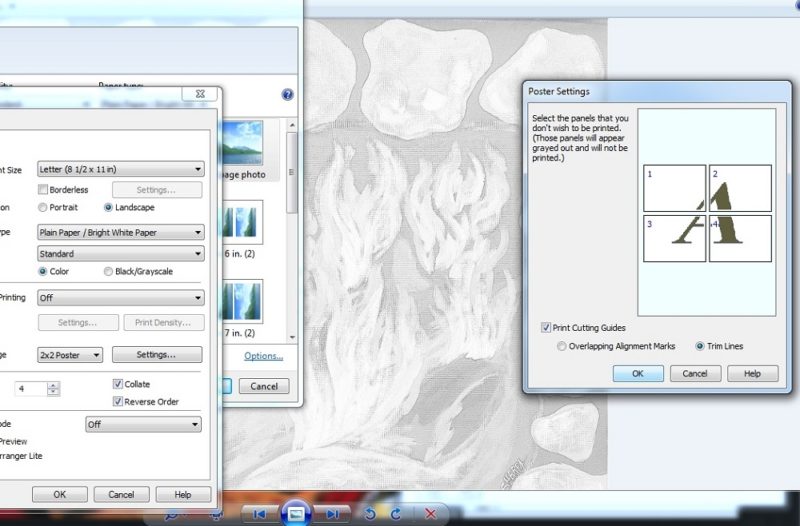Open the Options... link
The width and height of the screenshot is (800, 526).
263,356
